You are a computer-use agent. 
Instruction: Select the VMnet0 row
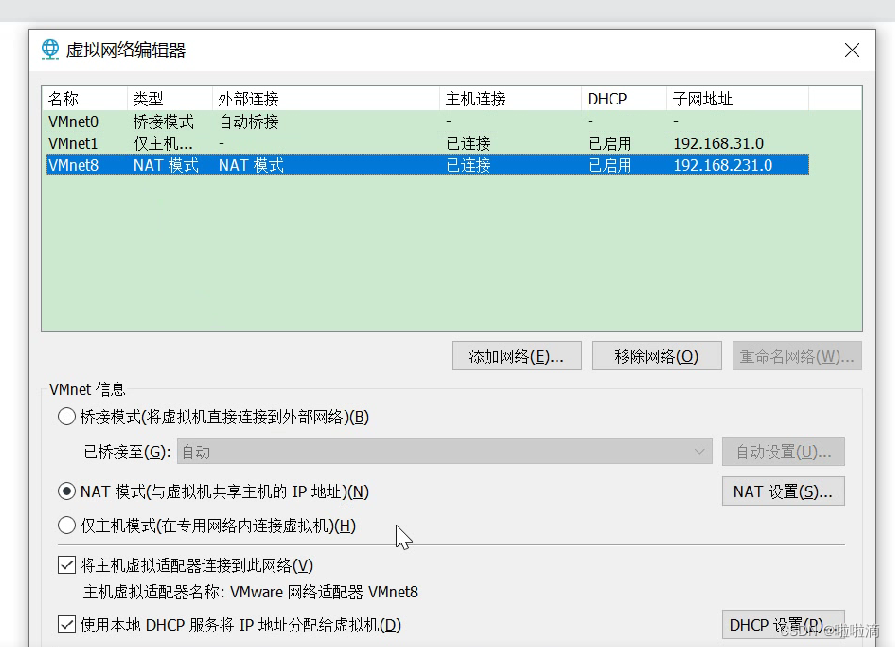point(427,122)
